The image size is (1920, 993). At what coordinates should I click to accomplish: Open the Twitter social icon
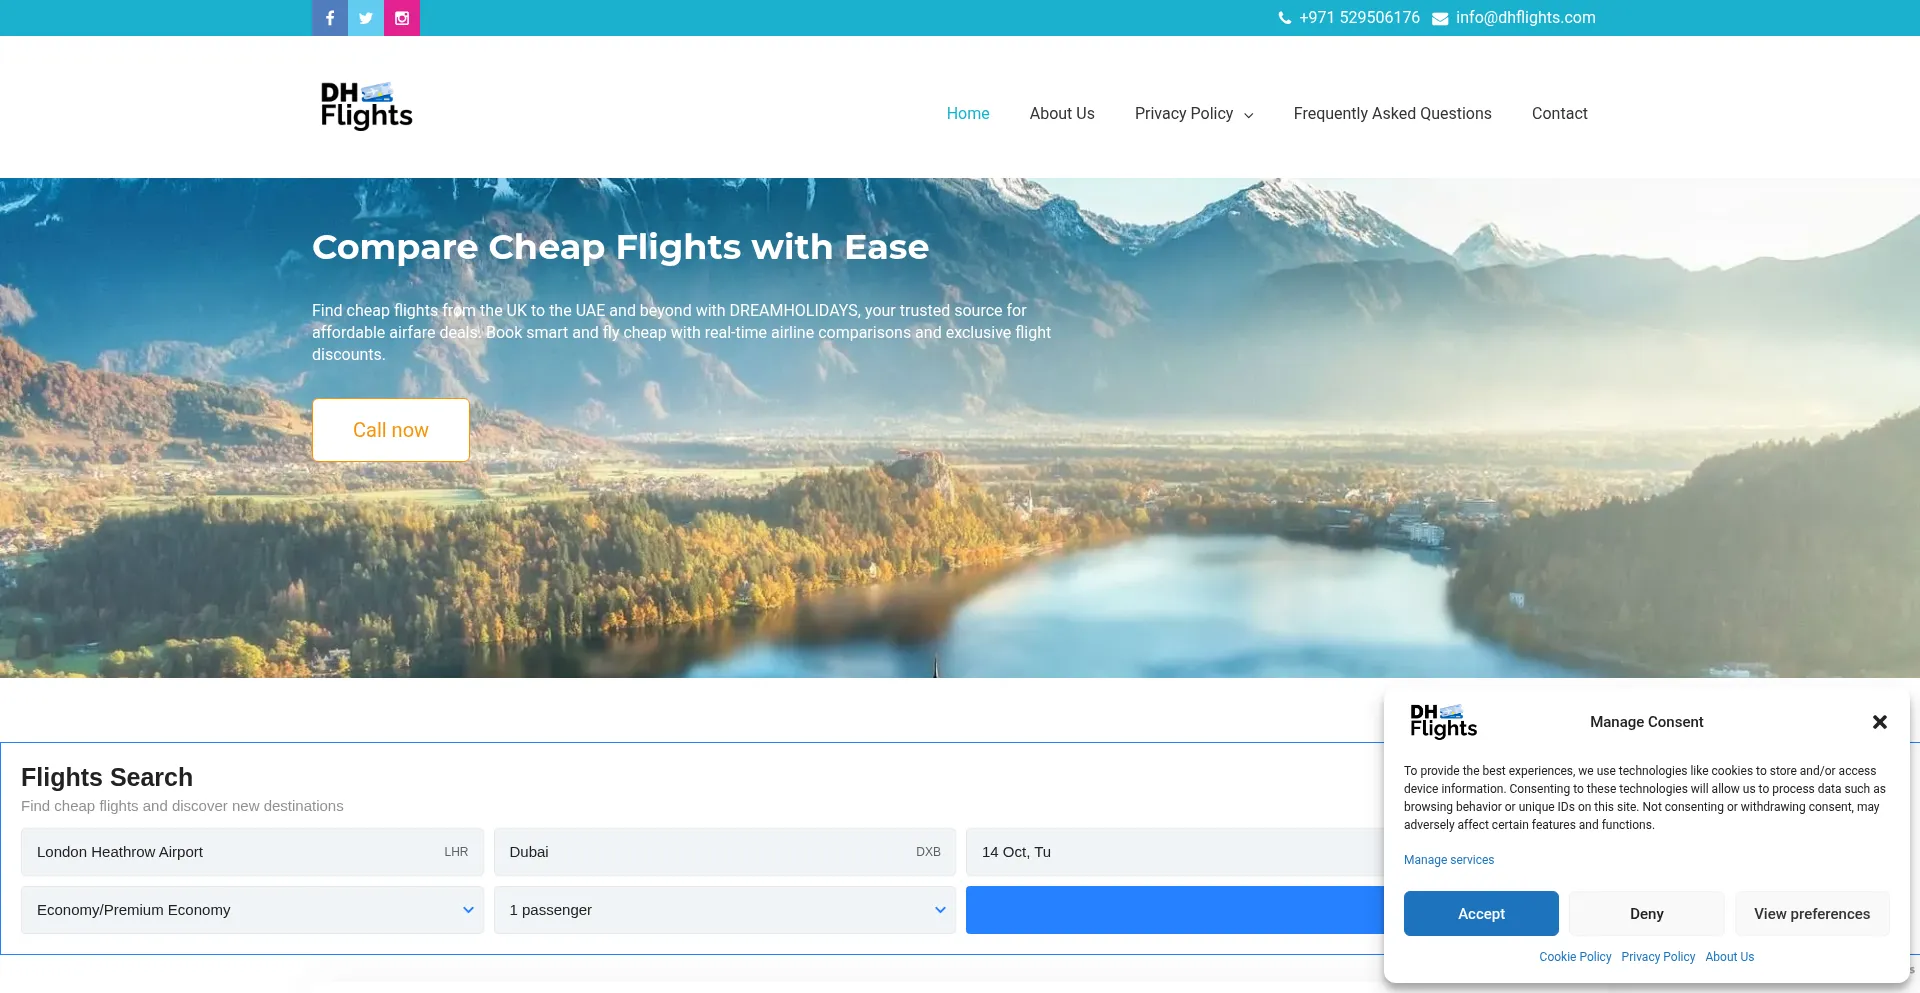[x=366, y=18]
